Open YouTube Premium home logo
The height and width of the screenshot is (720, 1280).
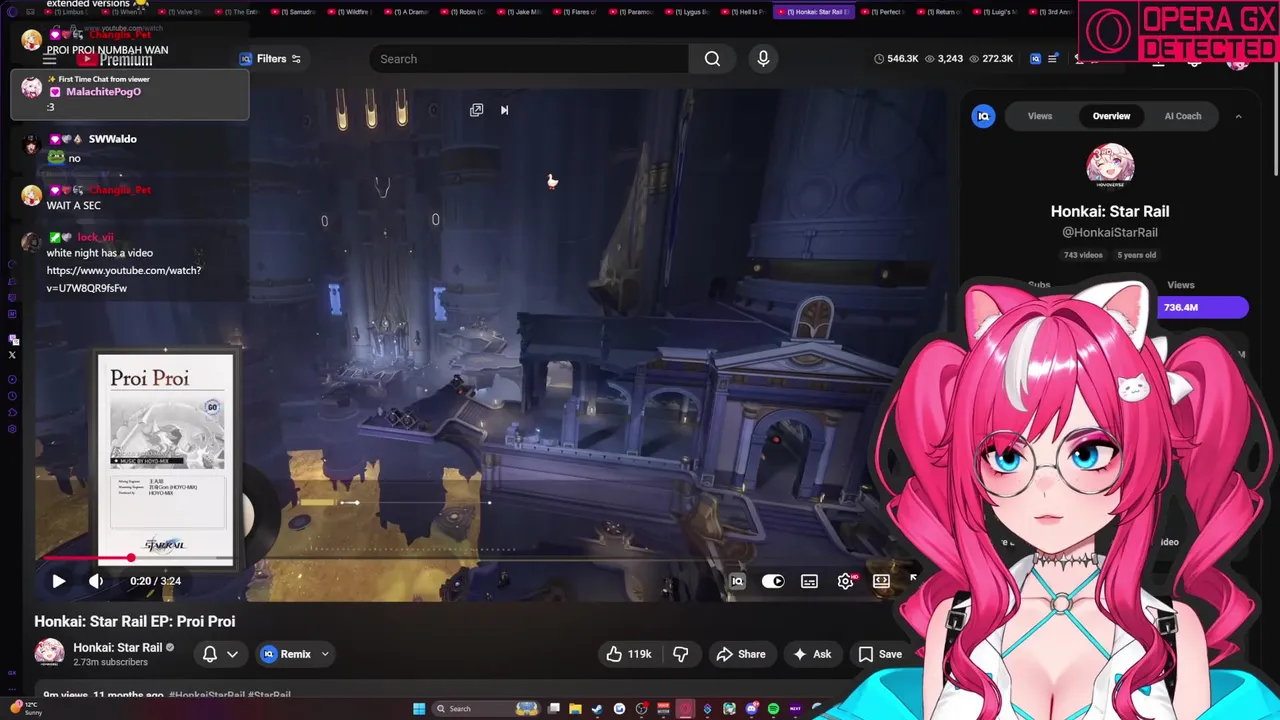pyautogui.click(x=114, y=60)
